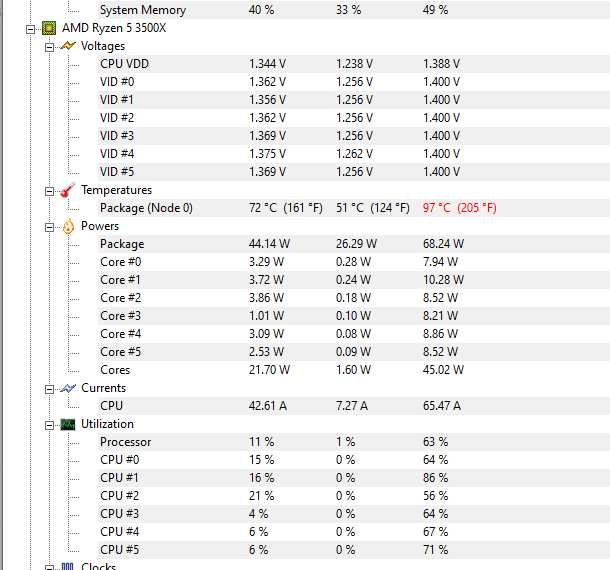Click the red 97 °C max temperature value
The image size is (610, 570).
pyautogui.click(x=437, y=208)
